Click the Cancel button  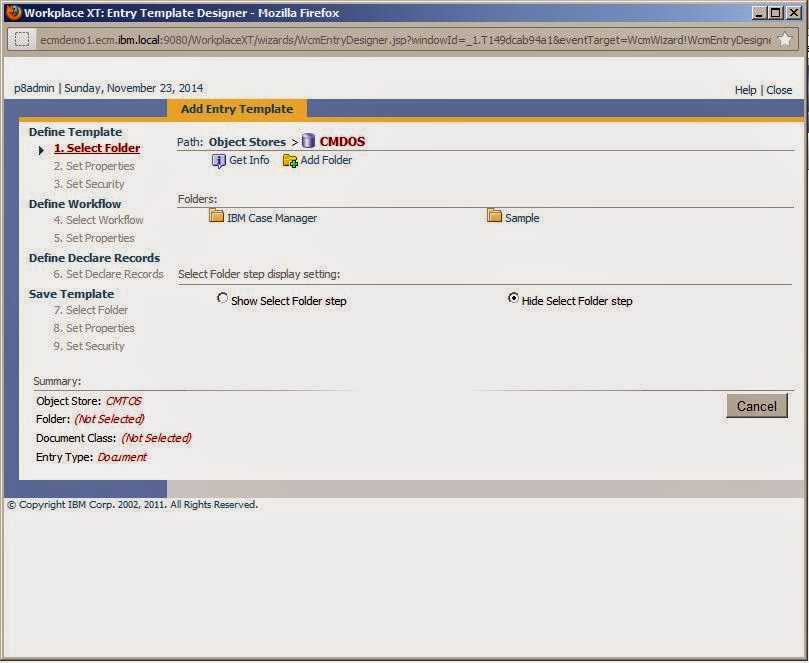point(756,405)
